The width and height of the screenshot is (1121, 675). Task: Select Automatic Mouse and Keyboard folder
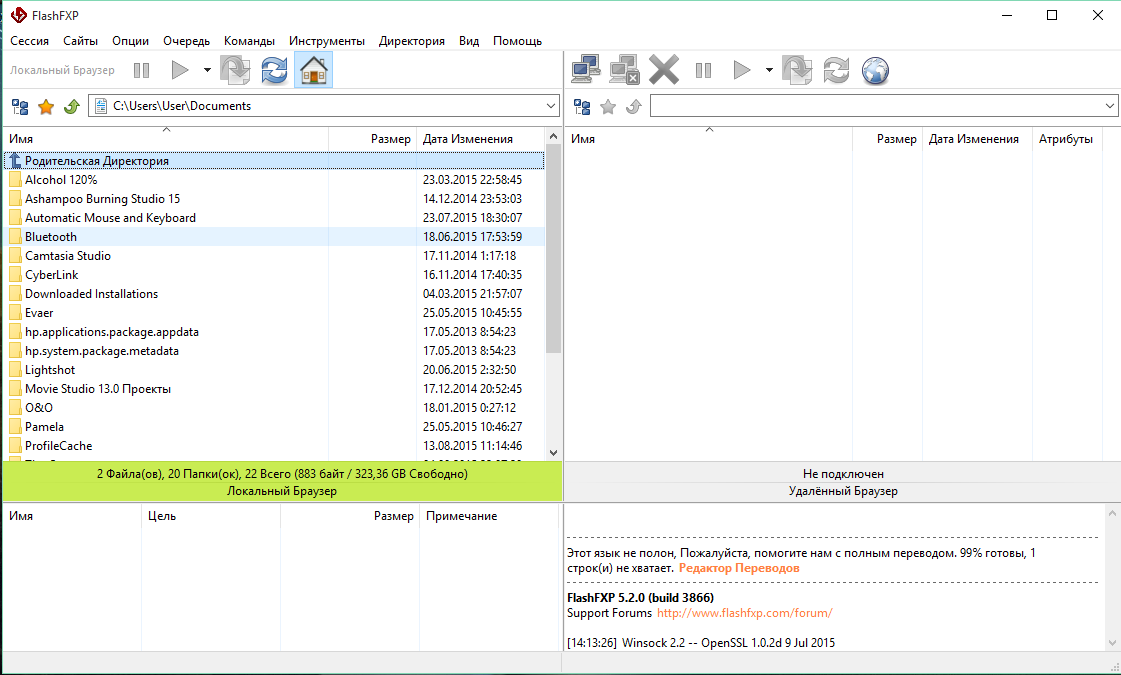[x=274, y=217]
